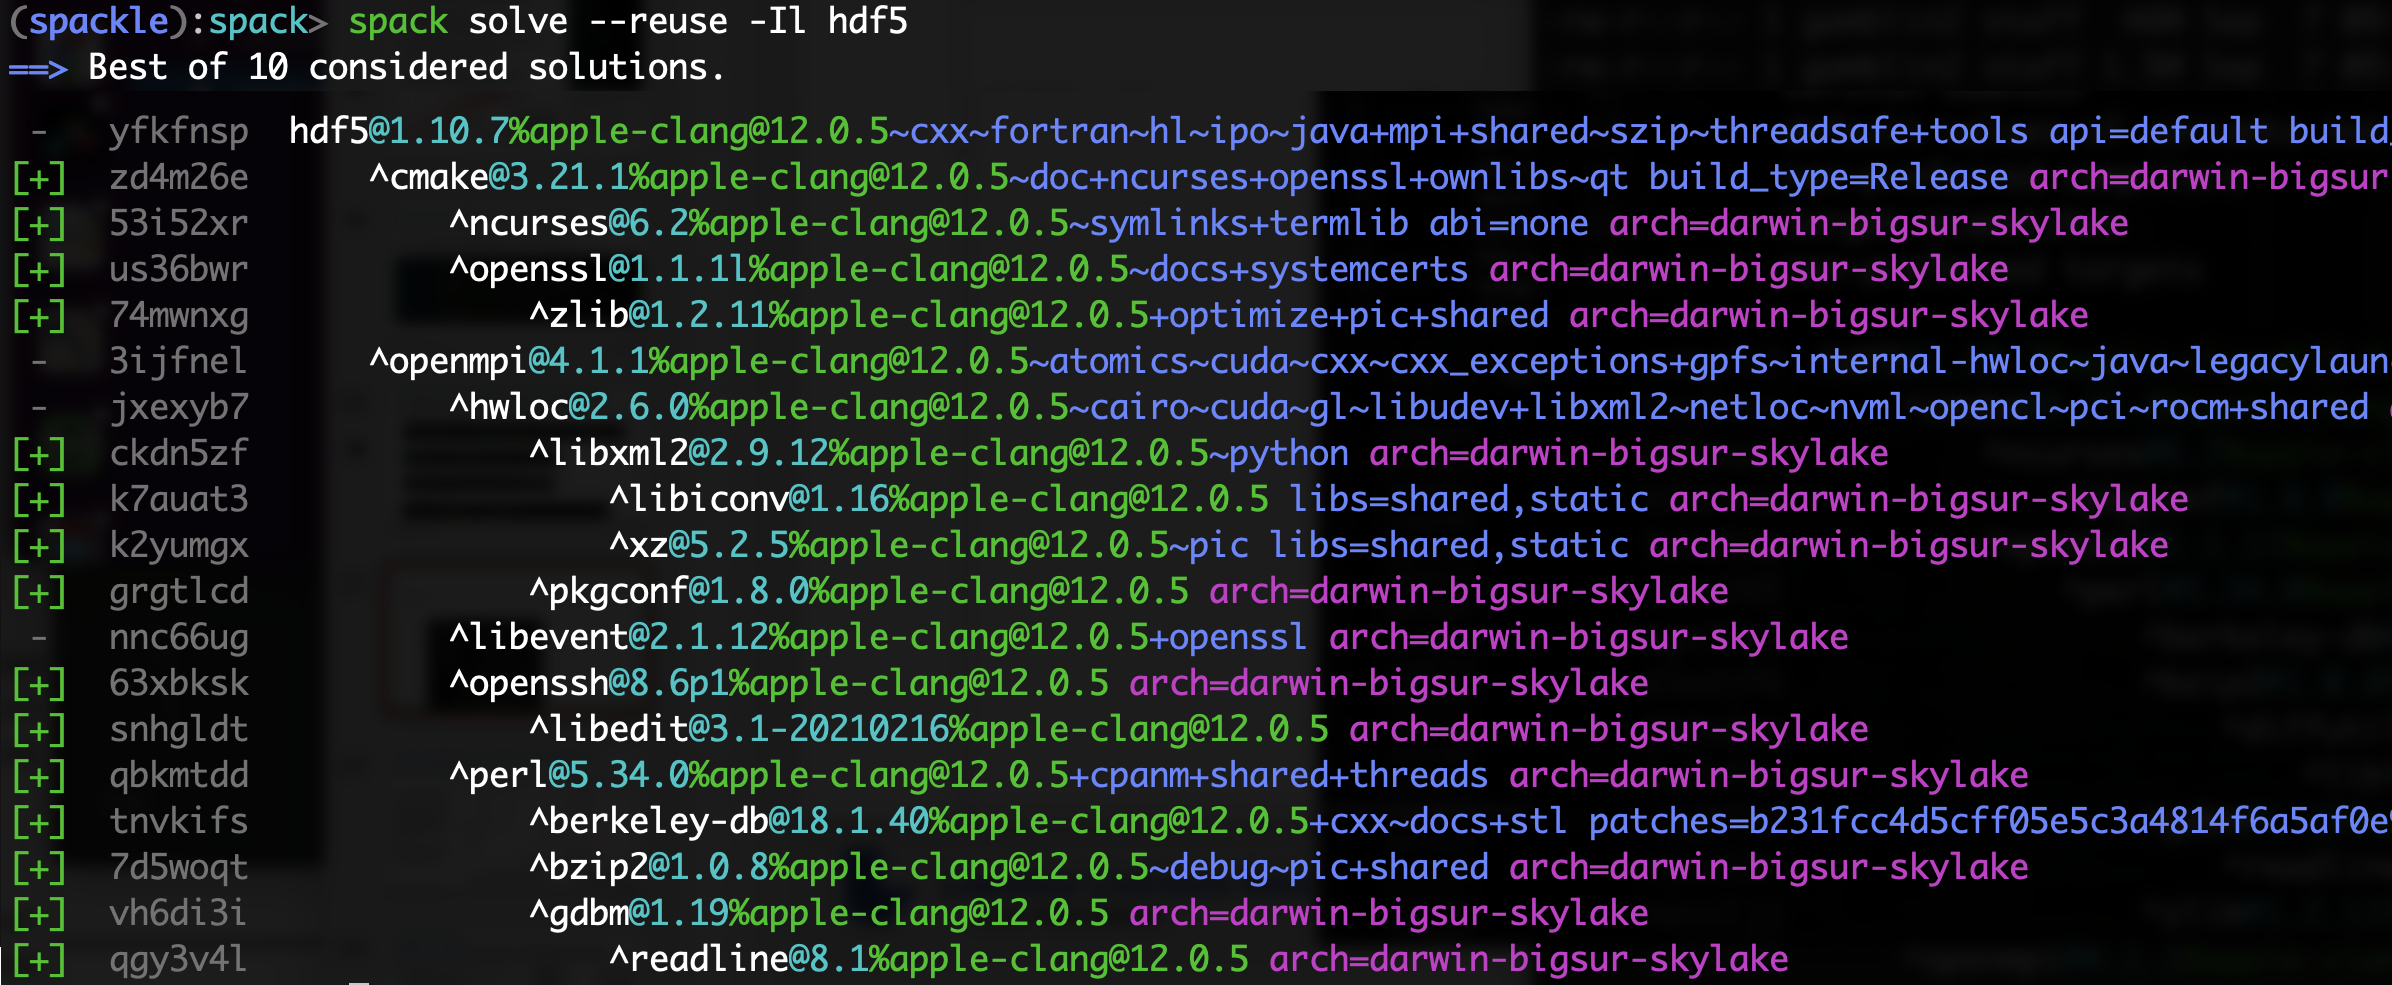Click the '^zlib' package name
2392x985 pixels.
click(x=578, y=315)
